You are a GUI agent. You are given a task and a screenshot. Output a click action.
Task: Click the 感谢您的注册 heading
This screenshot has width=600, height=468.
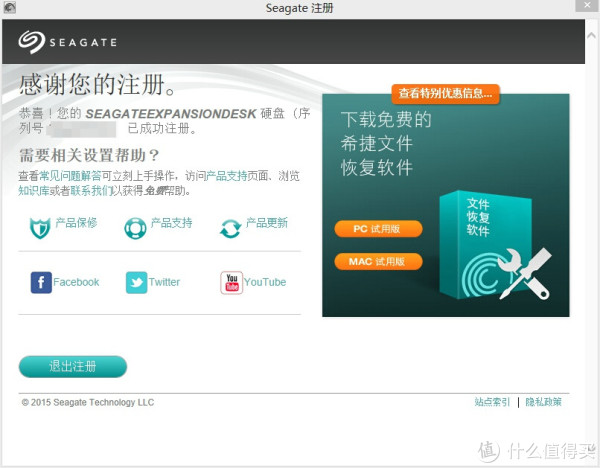98,85
